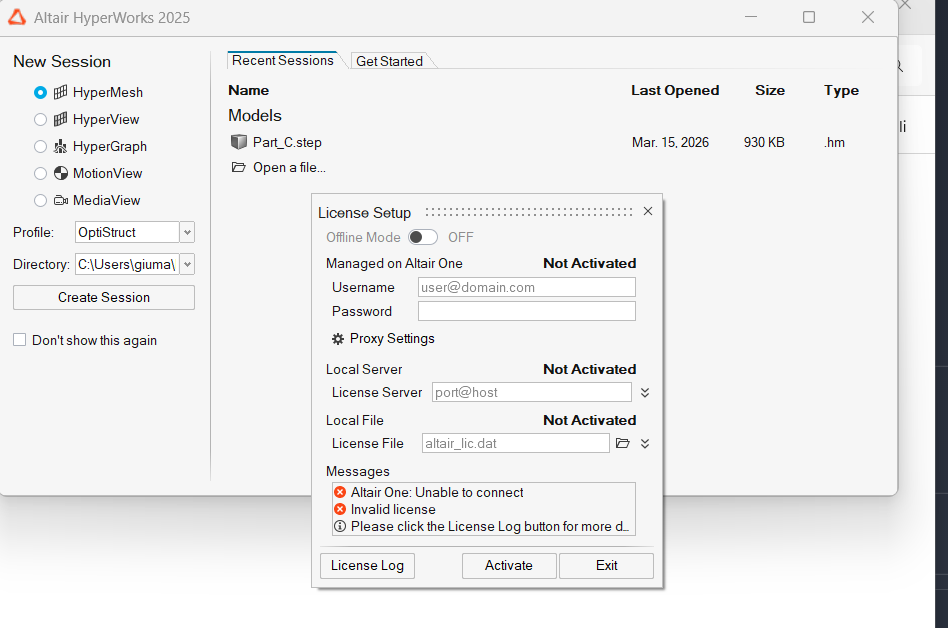This screenshot has height=628, width=948.
Task: Click the Altair One error icon
Action: point(340,492)
